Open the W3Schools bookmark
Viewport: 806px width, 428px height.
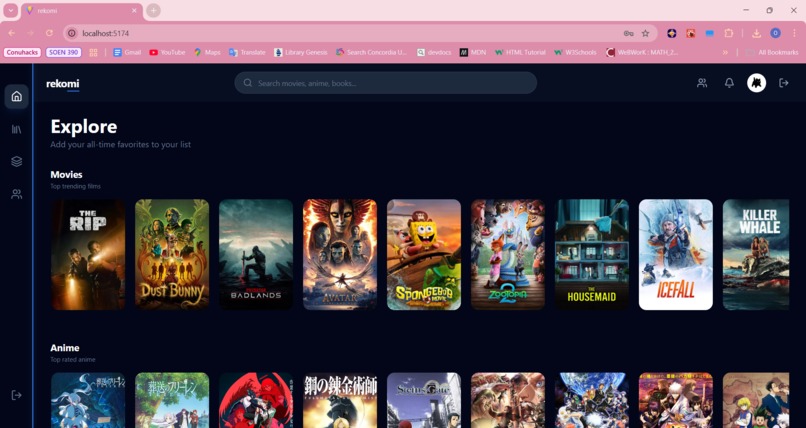575,52
